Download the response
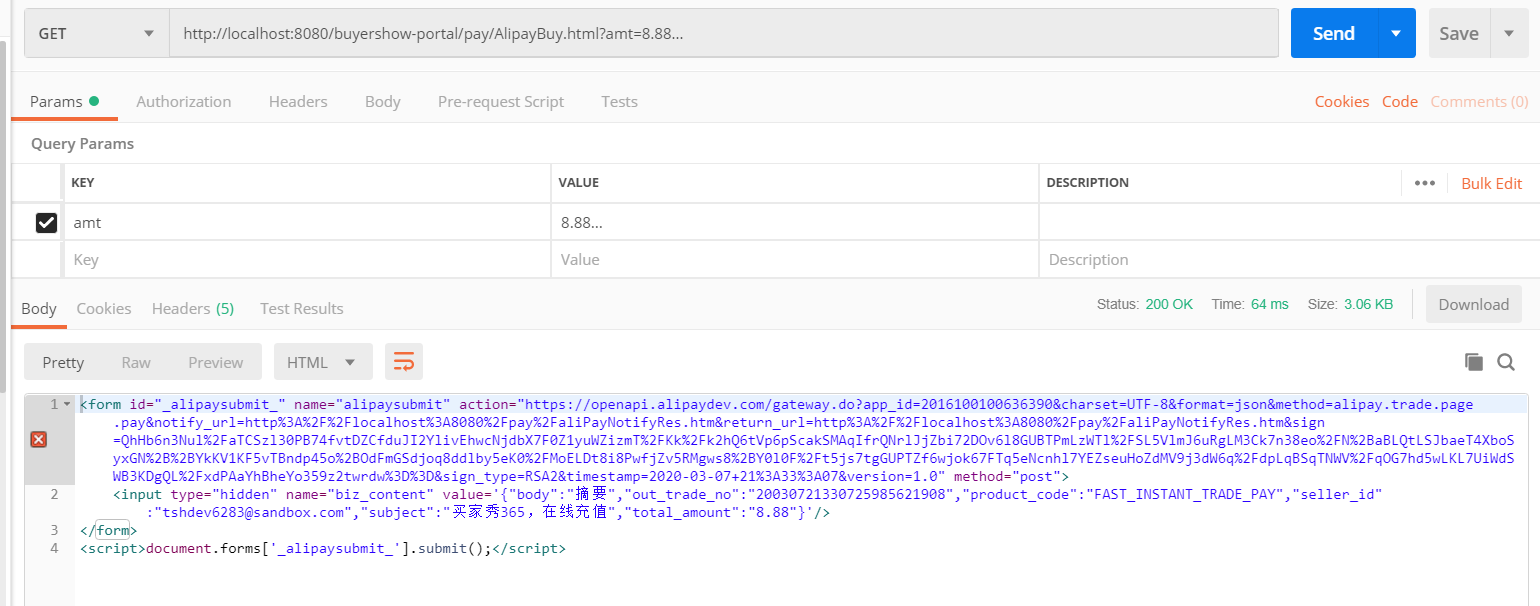 point(1474,304)
